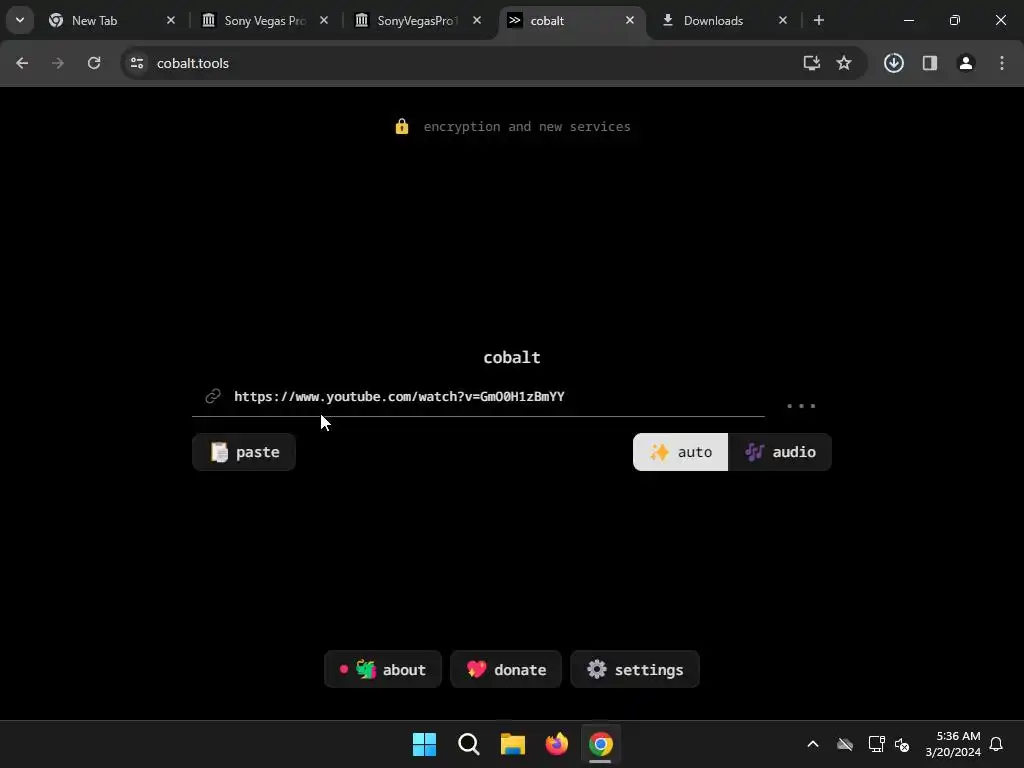The image size is (1024, 768).
Task: Open the about panel
Action: 383,669
